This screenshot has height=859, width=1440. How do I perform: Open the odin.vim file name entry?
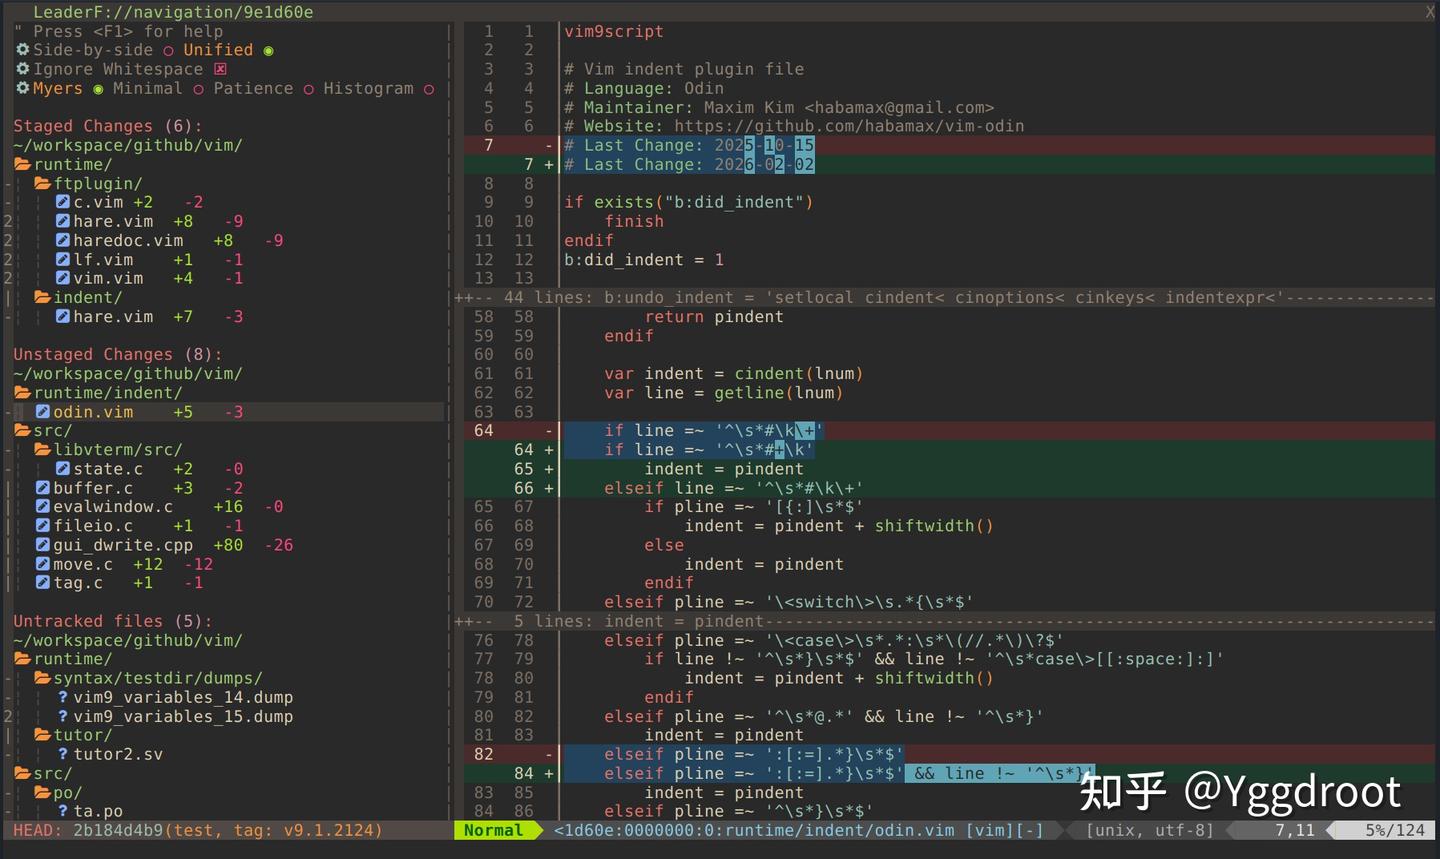coord(93,412)
